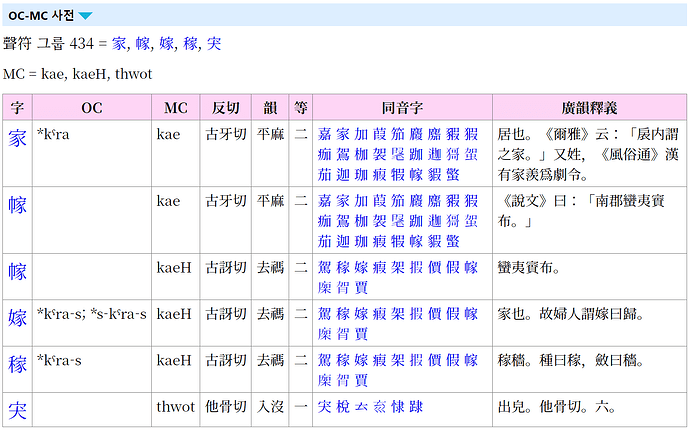This screenshot has width=690, height=430.
Task: Click large 宊 in table's 字 column
Action: tap(17, 411)
